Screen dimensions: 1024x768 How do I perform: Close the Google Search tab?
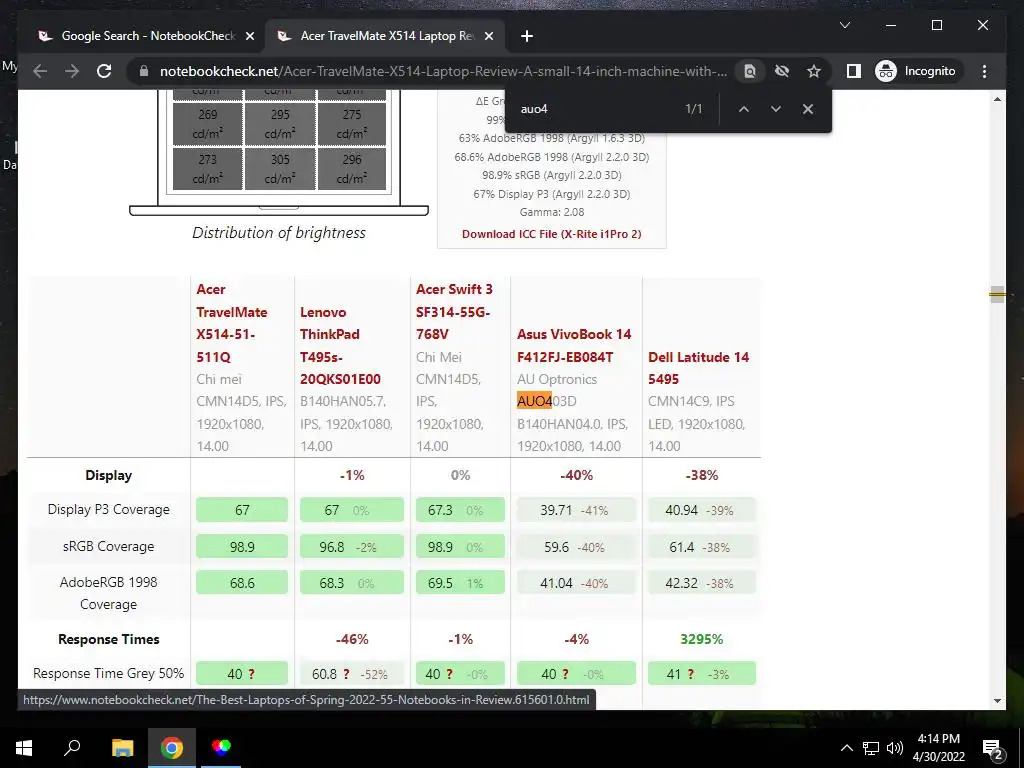249,36
